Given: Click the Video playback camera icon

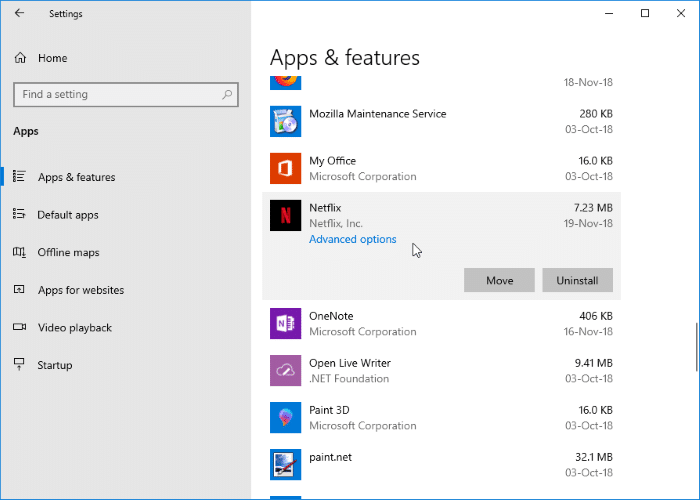Looking at the screenshot, I should pyautogui.click(x=19, y=327).
